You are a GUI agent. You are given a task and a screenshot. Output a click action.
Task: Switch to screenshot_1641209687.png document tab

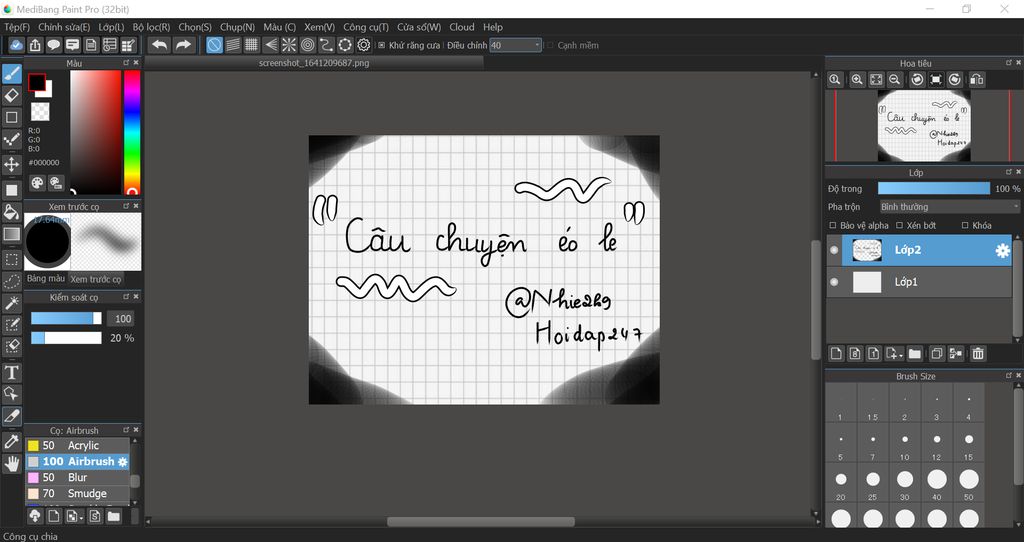[x=314, y=63]
